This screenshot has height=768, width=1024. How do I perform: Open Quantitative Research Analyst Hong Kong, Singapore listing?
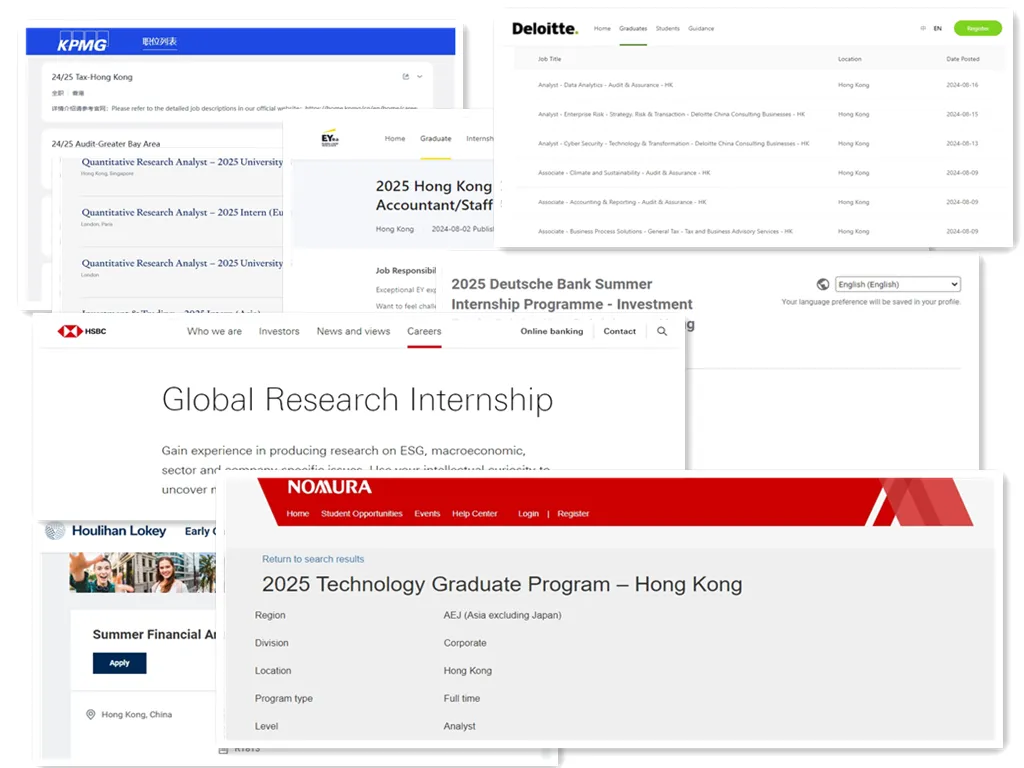pos(182,162)
